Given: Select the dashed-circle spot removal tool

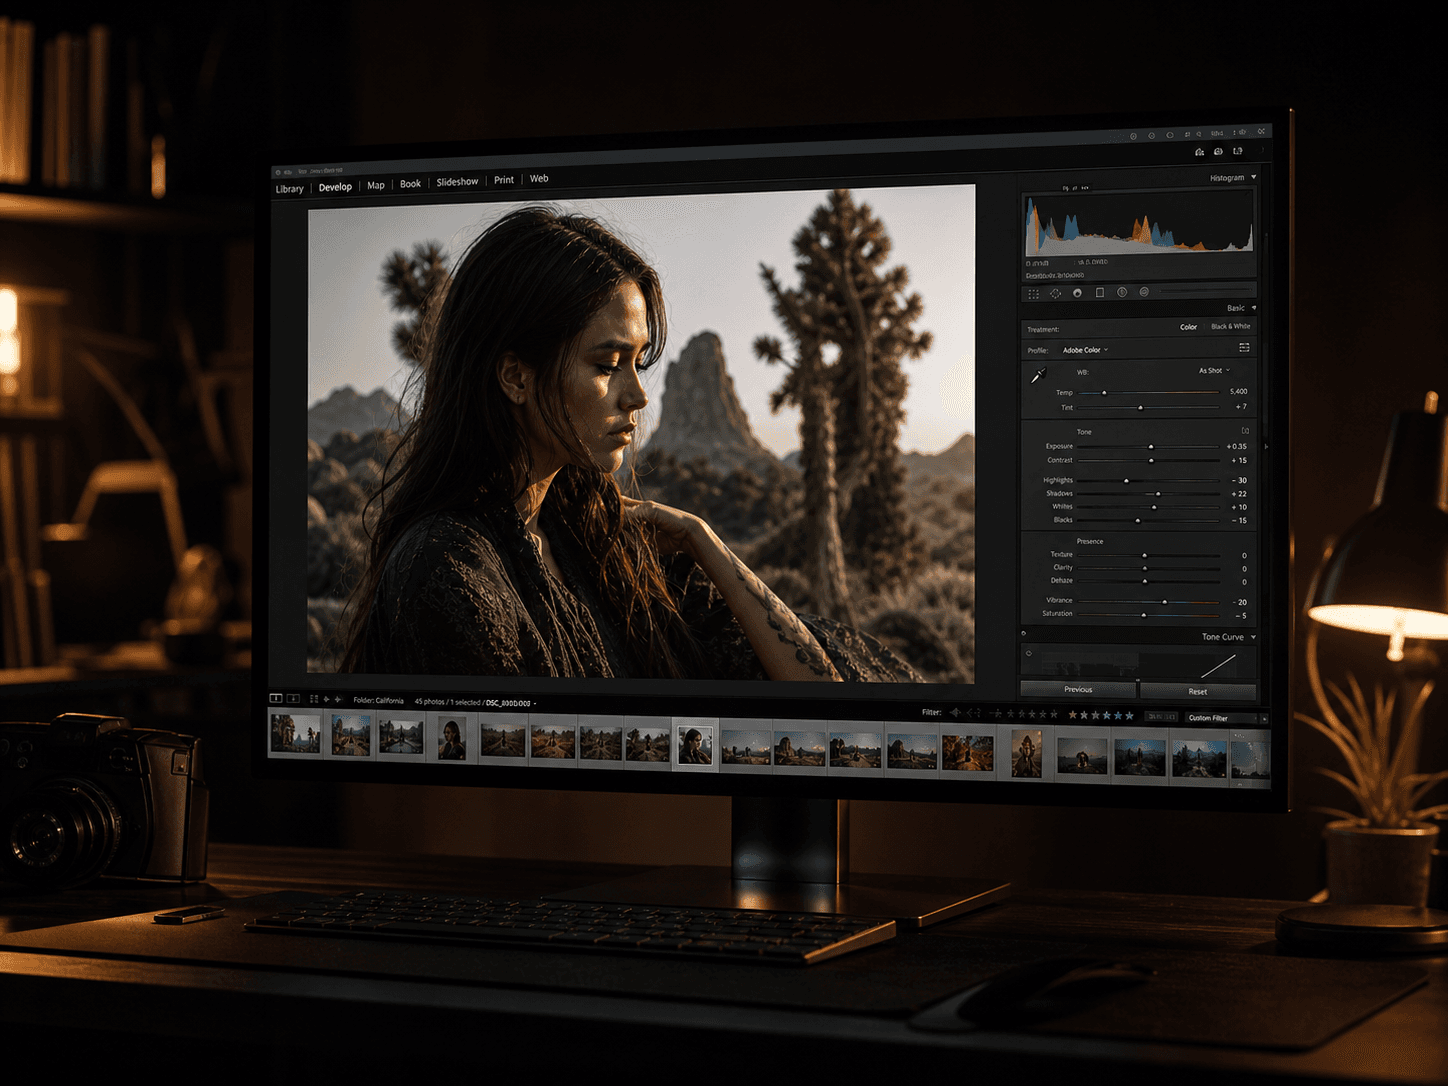Looking at the screenshot, I should (1055, 294).
